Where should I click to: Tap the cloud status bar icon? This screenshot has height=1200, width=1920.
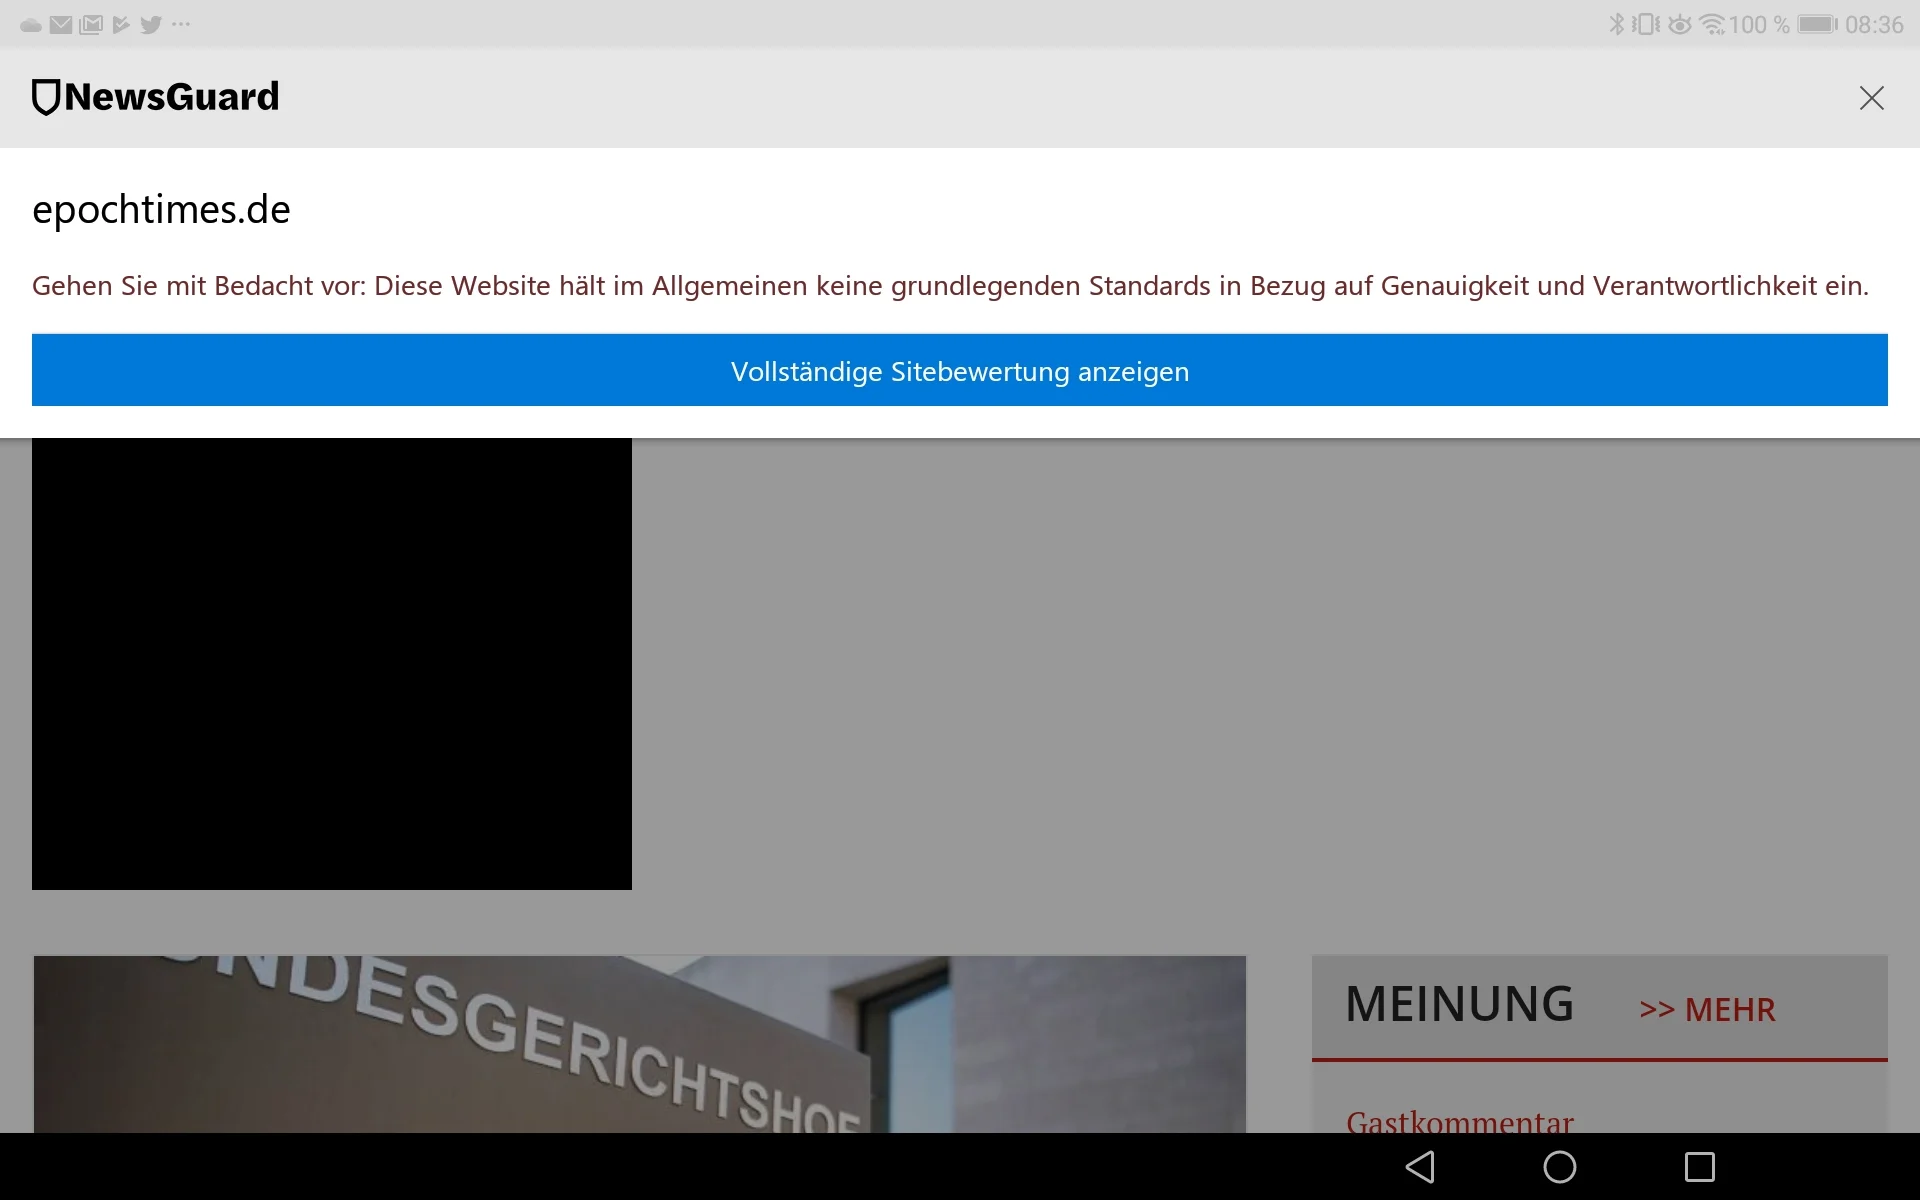coord(31,25)
